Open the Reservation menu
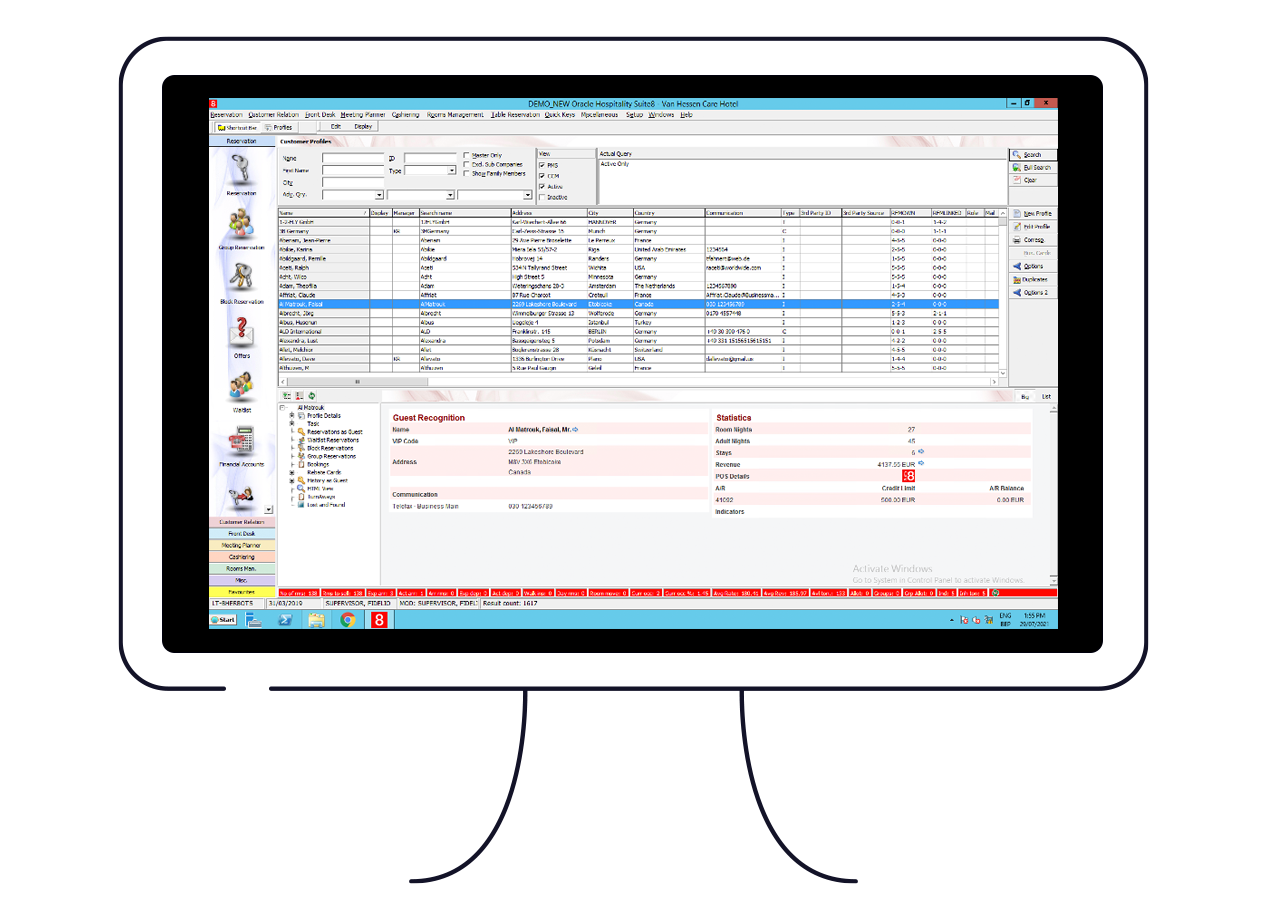 (x=226, y=115)
